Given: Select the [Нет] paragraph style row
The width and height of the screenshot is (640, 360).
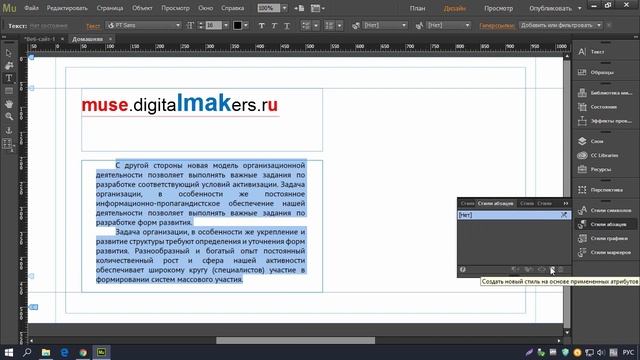Looking at the screenshot, I should pos(514,215).
